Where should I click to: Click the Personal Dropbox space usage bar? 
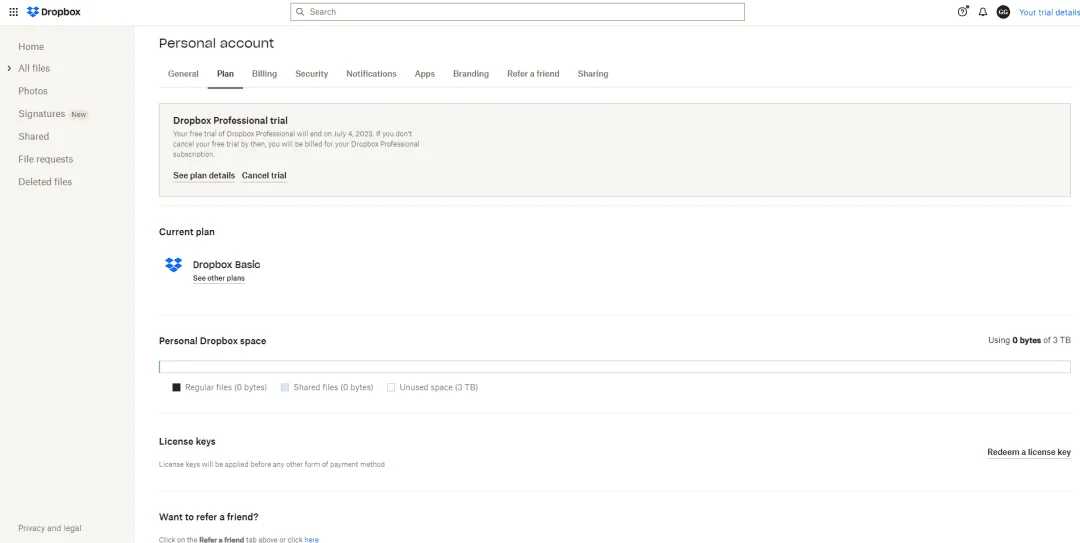614,367
